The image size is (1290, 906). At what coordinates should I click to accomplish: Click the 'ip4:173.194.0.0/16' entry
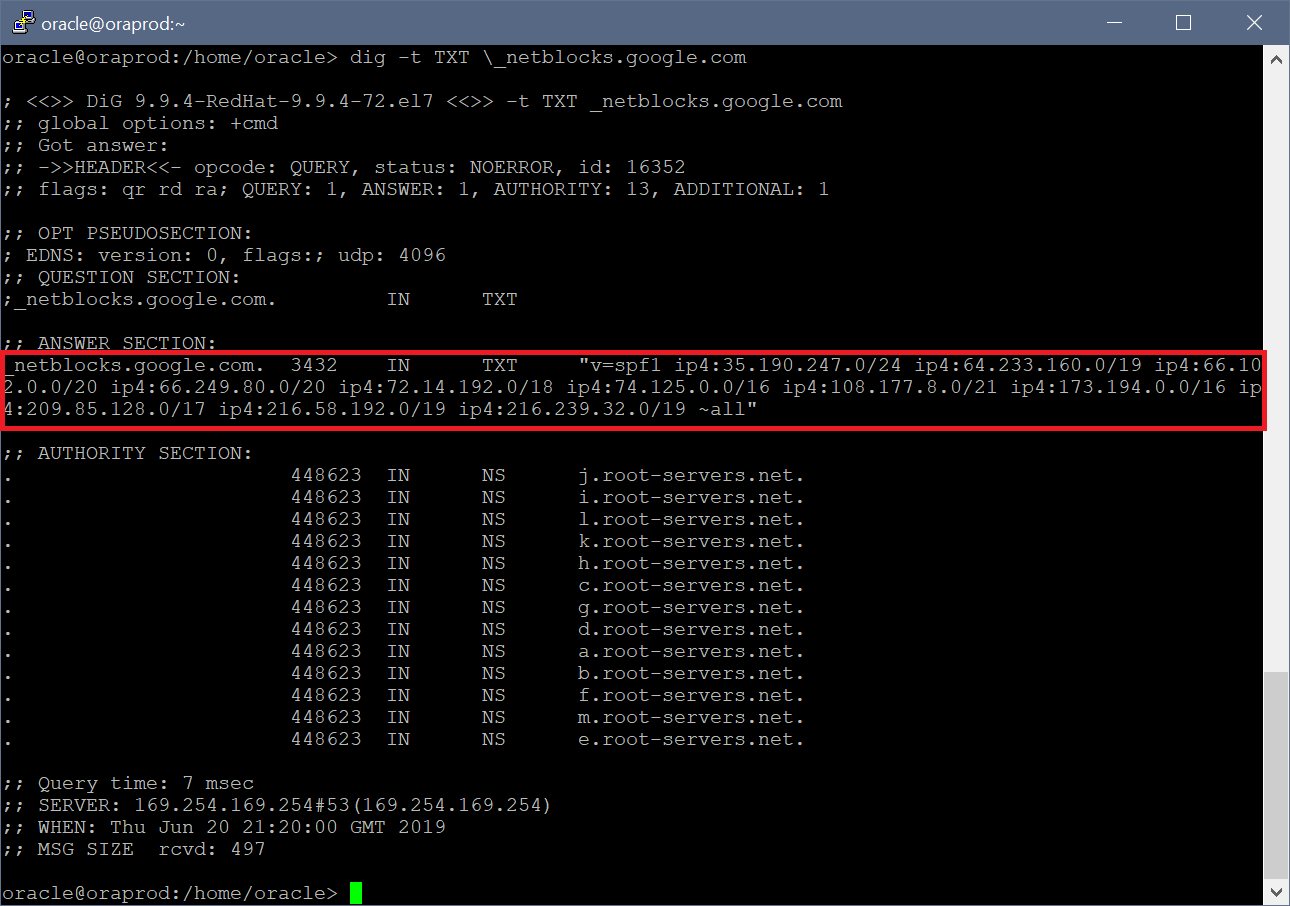1119,387
